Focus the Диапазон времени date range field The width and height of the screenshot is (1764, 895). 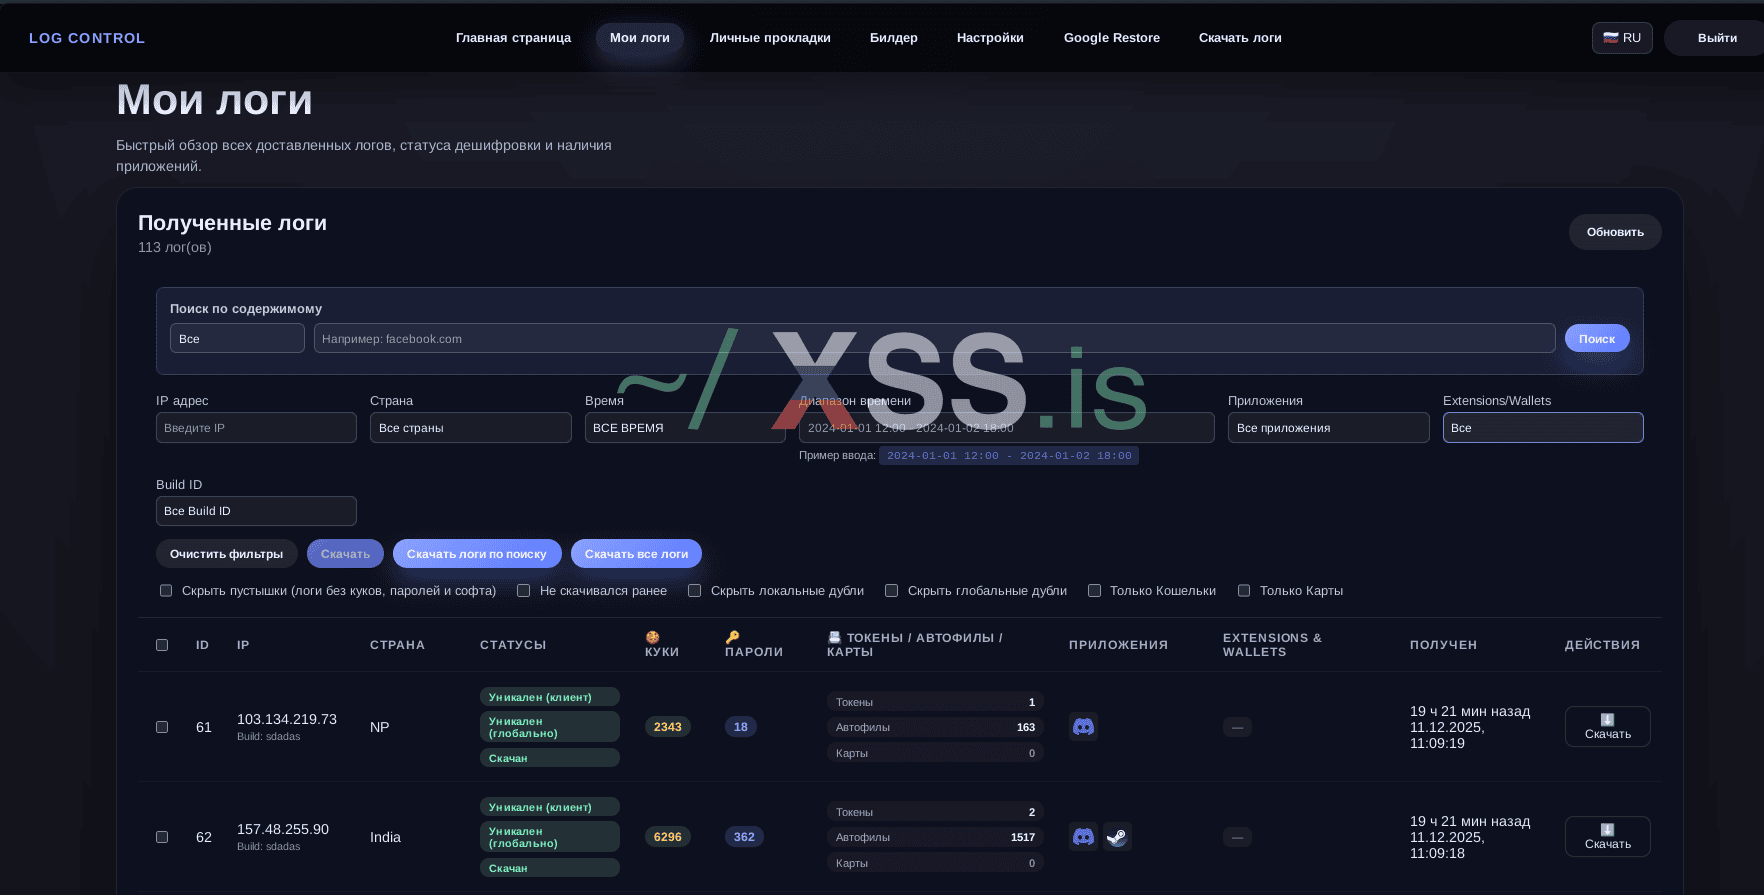(1007, 428)
